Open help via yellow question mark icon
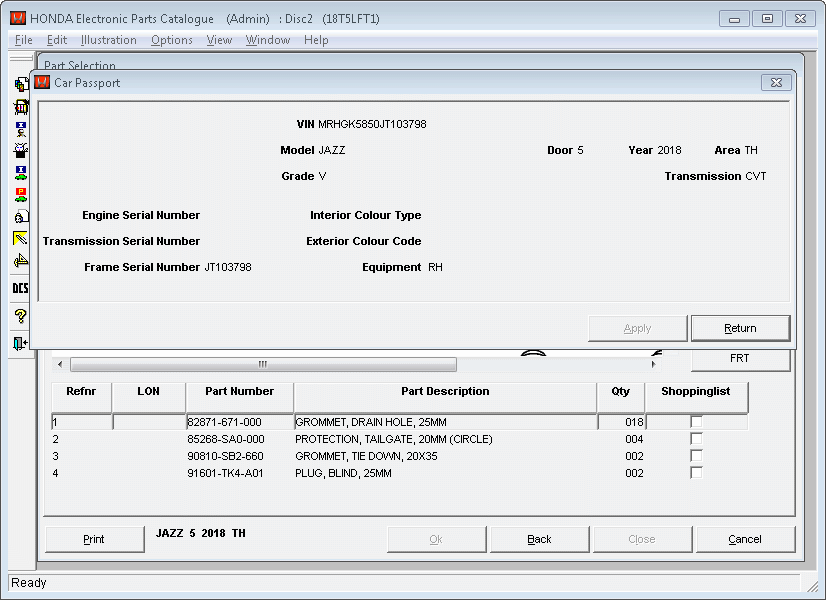 (20, 316)
